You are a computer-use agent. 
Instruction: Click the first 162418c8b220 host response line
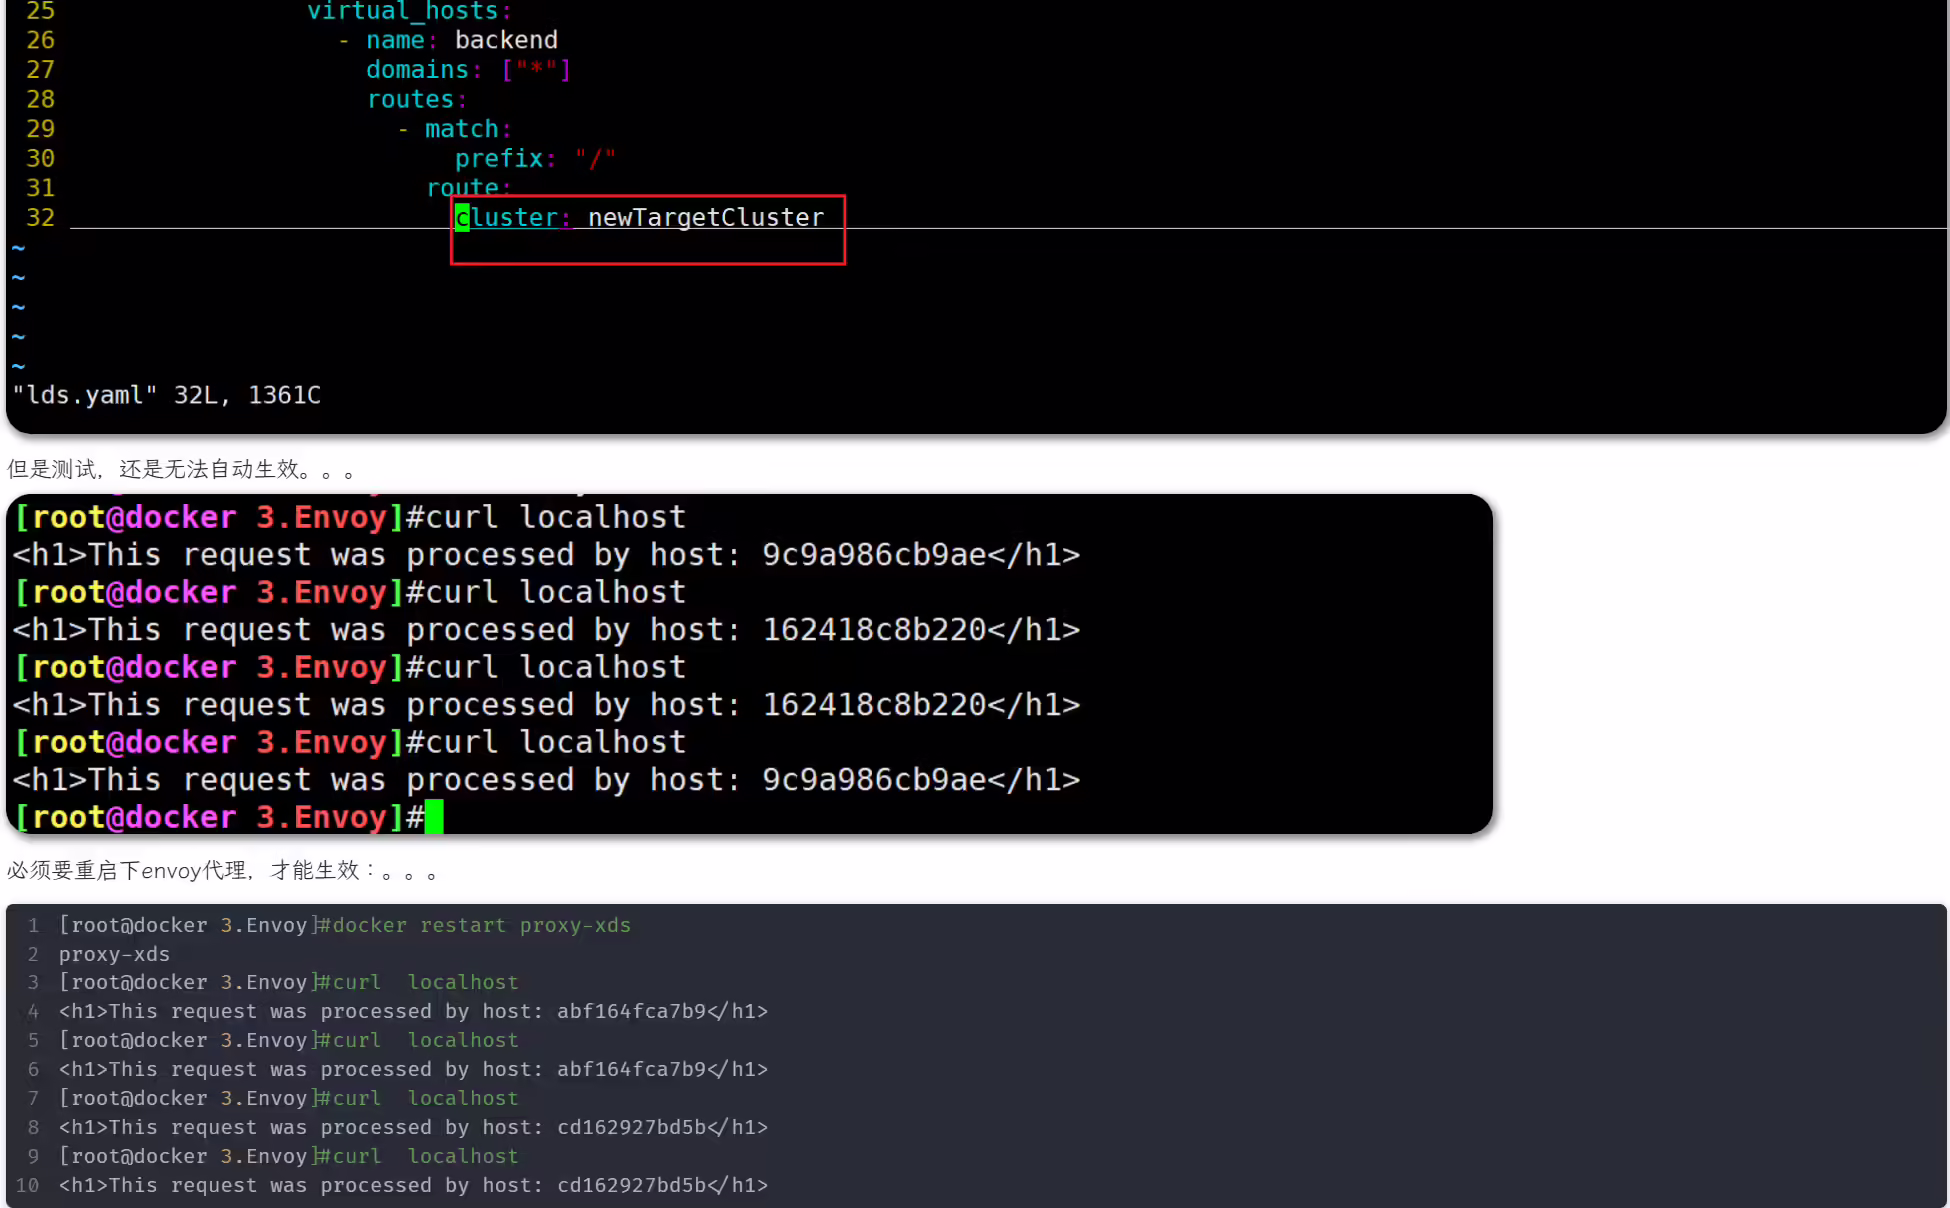click(x=546, y=630)
